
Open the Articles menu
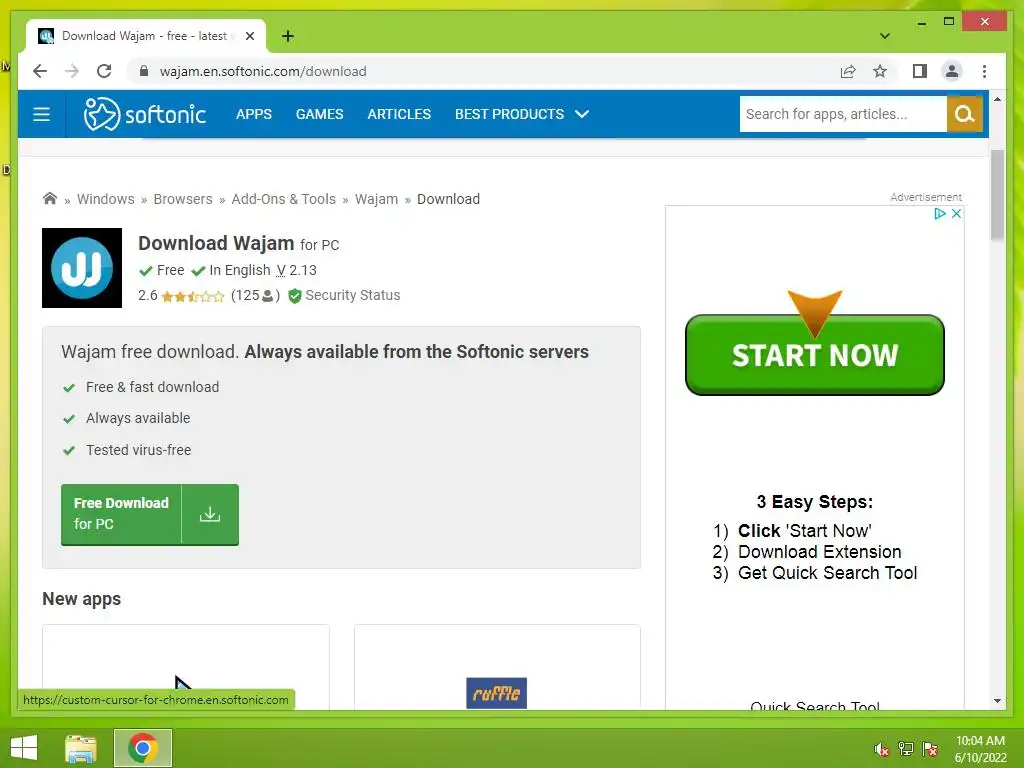[x=399, y=114]
